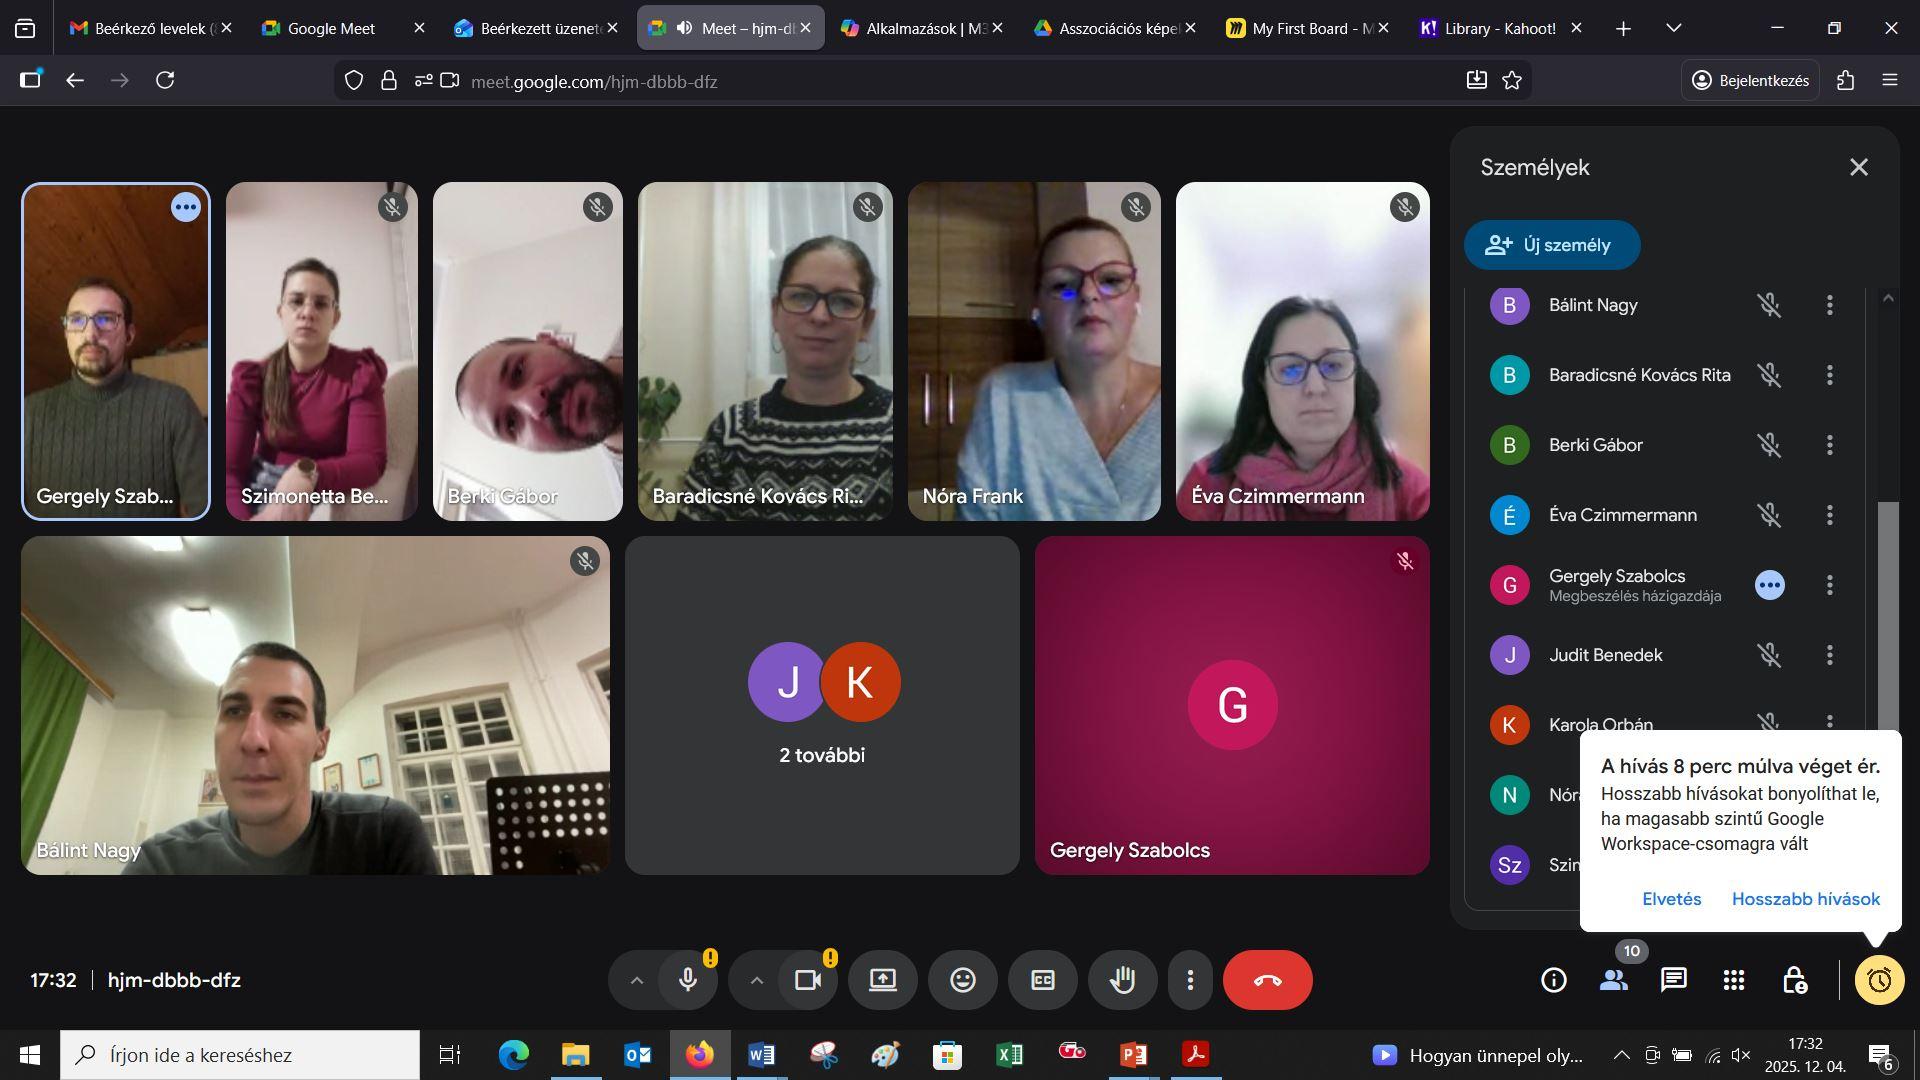Viewport: 1920px width, 1080px height.
Task: Open the reactions emoji button
Action: pyautogui.click(x=962, y=980)
